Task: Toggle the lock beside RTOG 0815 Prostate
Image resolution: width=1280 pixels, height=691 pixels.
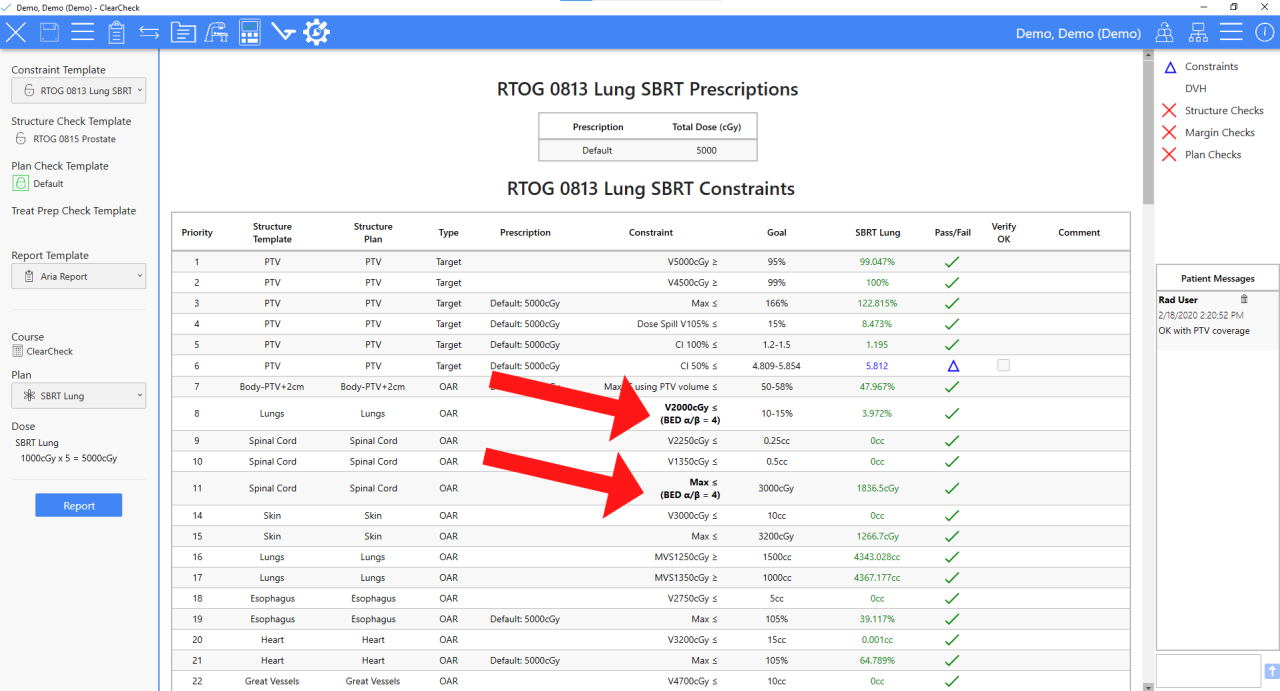Action: [x=20, y=139]
